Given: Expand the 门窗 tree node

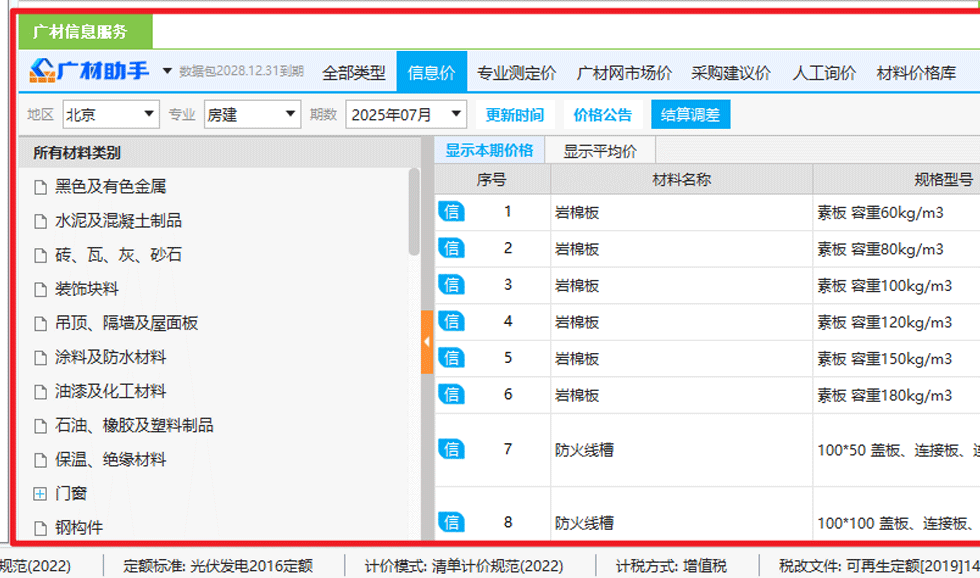Looking at the screenshot, I should point(40,494).
